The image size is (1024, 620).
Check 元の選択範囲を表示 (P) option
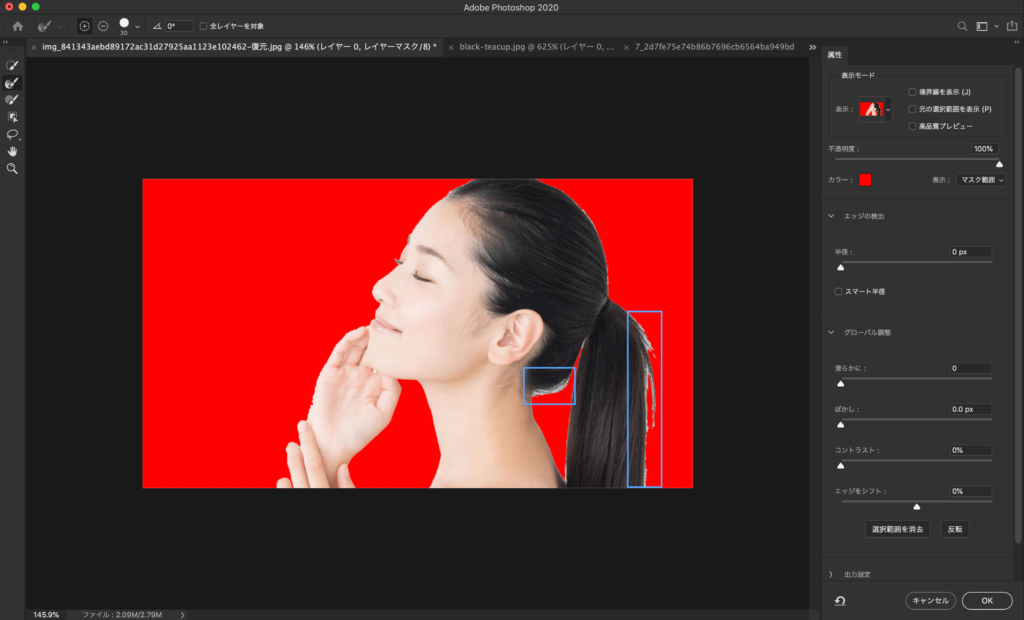912,109
